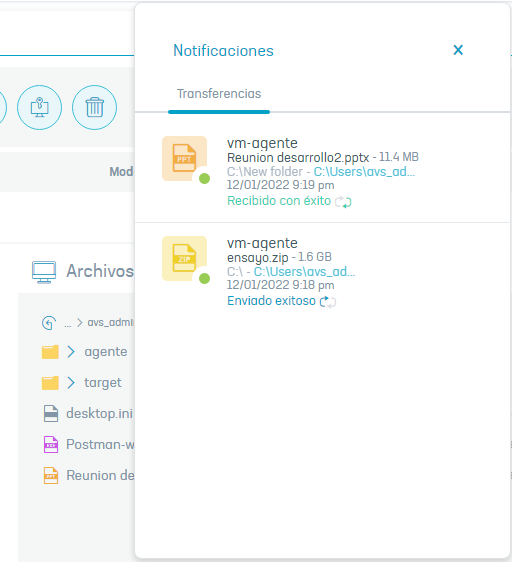The height and width of the screenshot is (562, 512).
Task: Click the breadcrumb ellipsis item
Action: 67,324
